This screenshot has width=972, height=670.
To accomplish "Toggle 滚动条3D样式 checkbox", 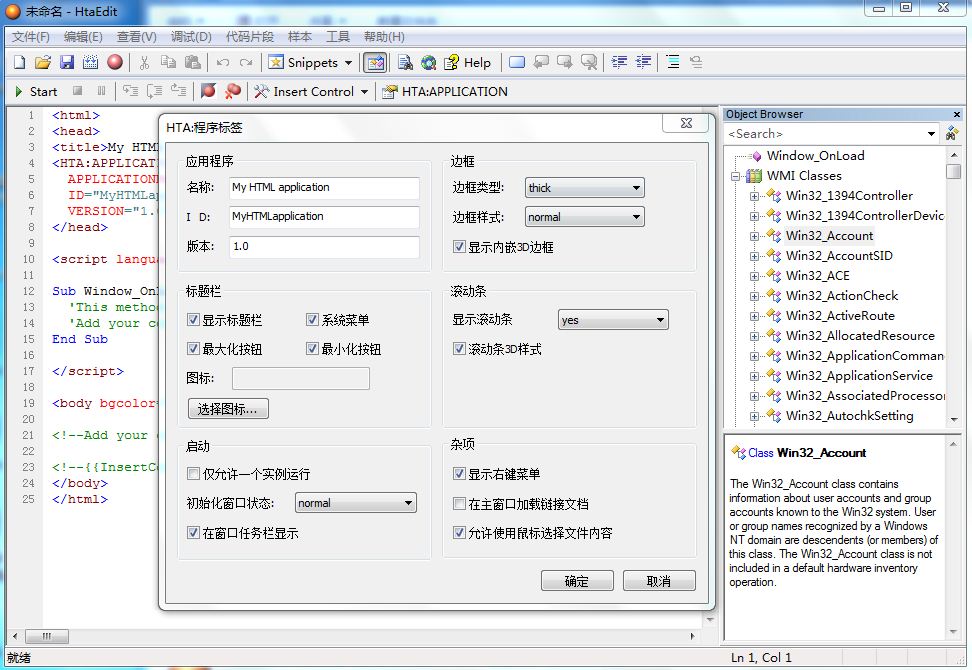I will pyautogui.click(x=459, y=349).
